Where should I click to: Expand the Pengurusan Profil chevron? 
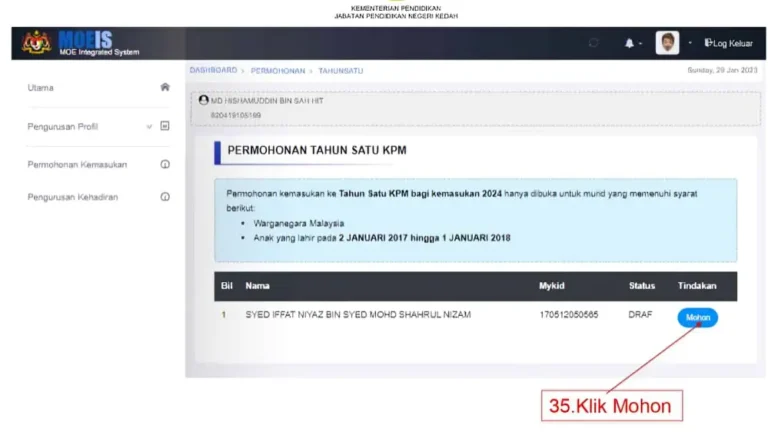click(149, 126)
